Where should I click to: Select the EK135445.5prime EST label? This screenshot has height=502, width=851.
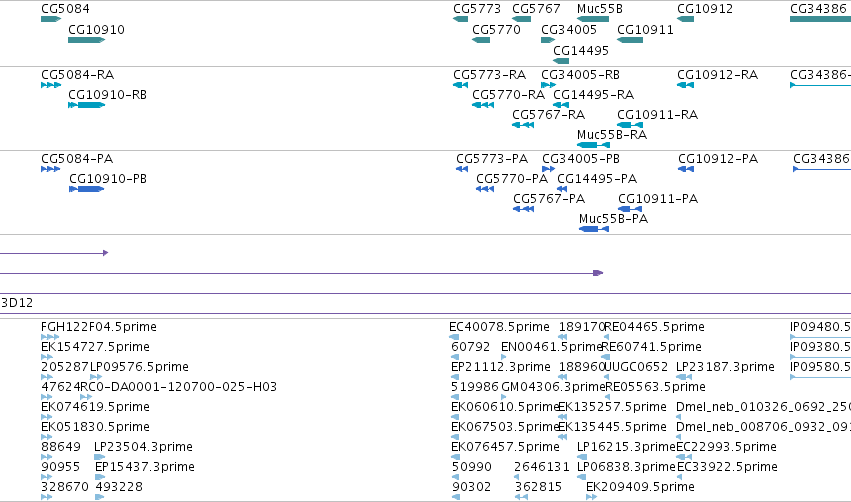click(612, 427)
